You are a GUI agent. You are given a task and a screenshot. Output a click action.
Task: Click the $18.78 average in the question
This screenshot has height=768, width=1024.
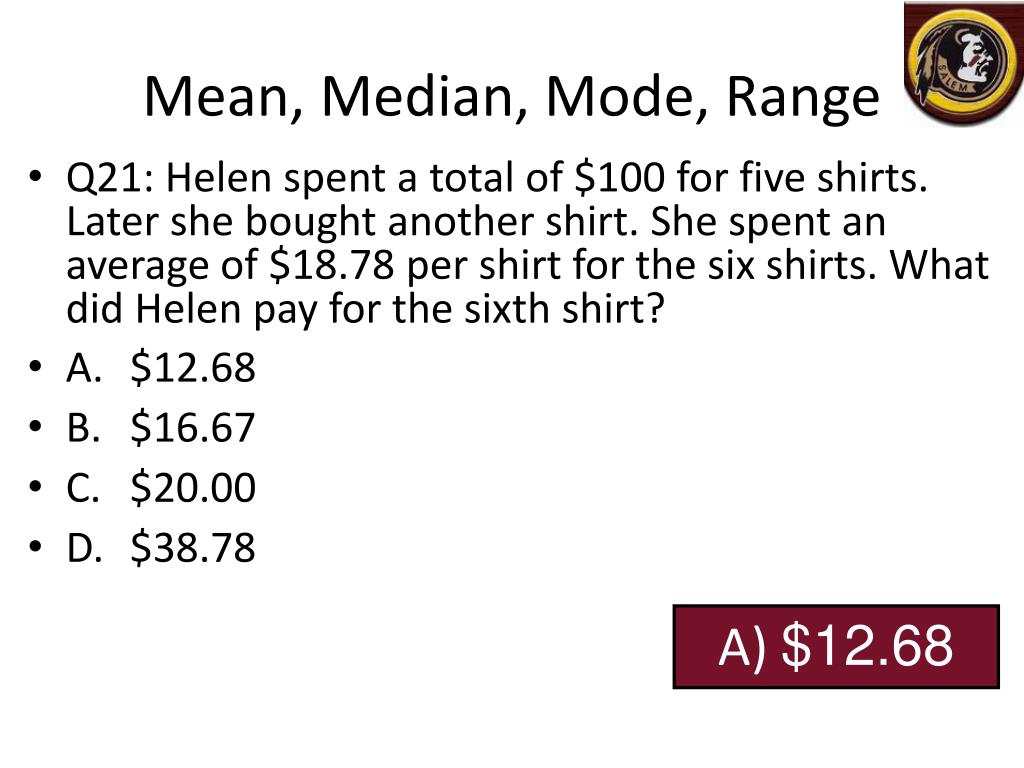point(332,264)
